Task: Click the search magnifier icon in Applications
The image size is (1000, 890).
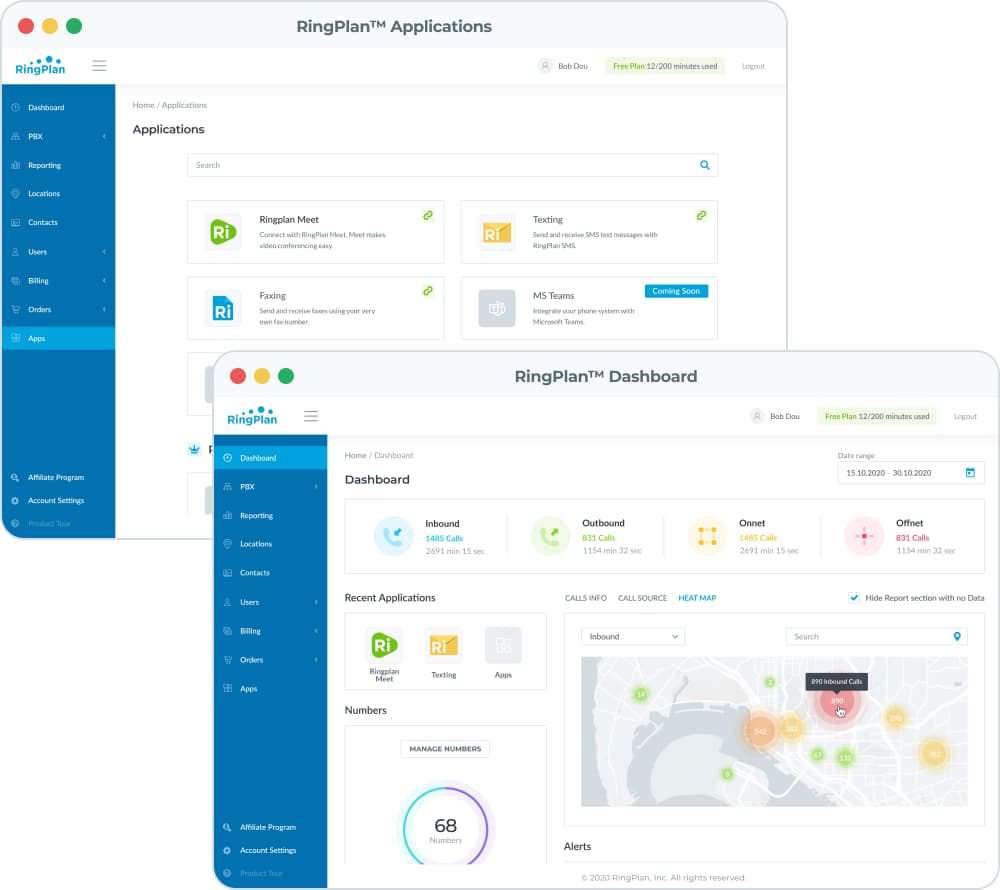Action: pyautogui.click(x=705, y=165)
